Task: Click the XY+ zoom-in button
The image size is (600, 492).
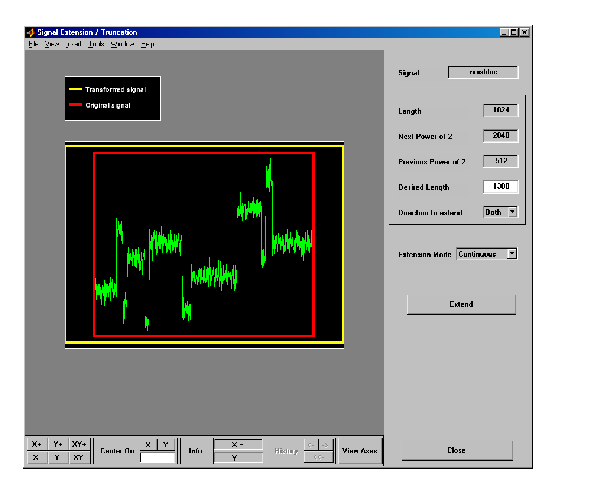Action: point(79,444)
